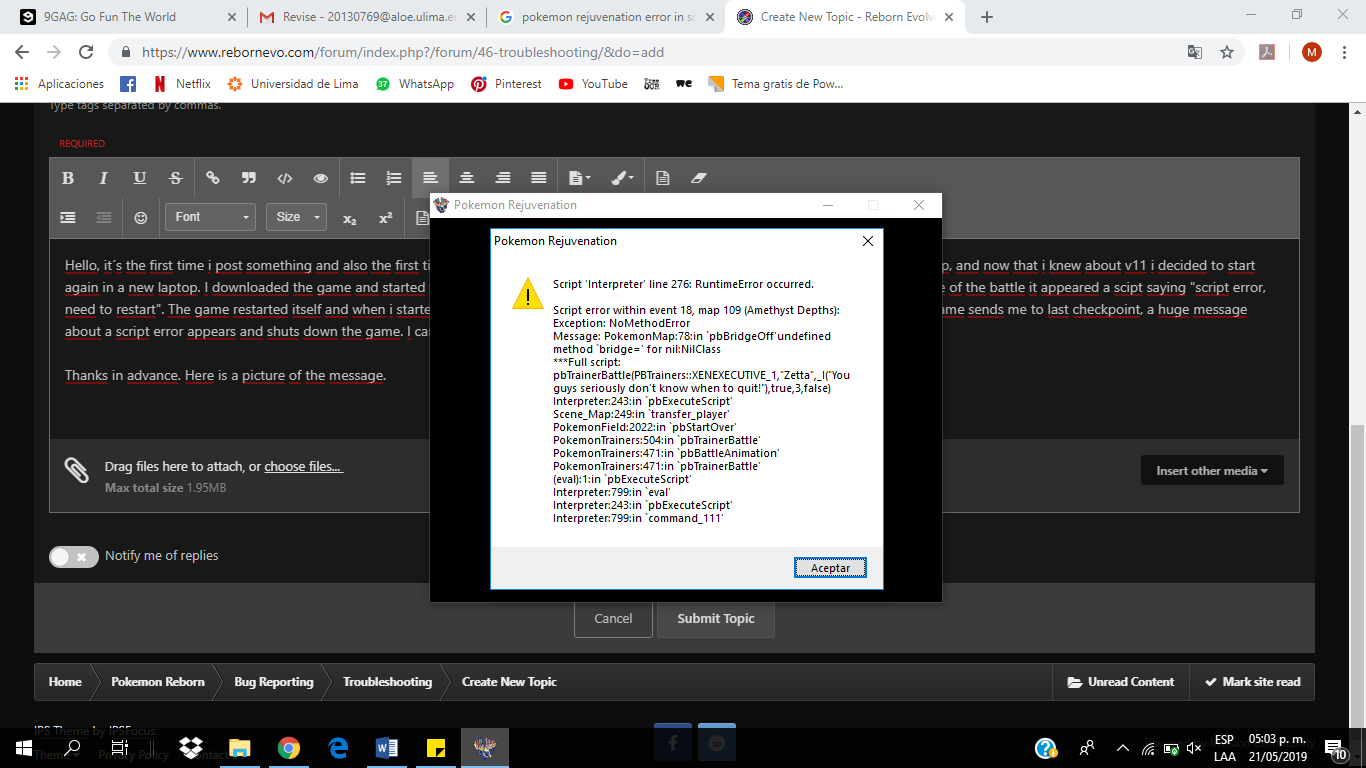
Task: Toggle underline formatting in the editor
Action: (x=139, y=178)
